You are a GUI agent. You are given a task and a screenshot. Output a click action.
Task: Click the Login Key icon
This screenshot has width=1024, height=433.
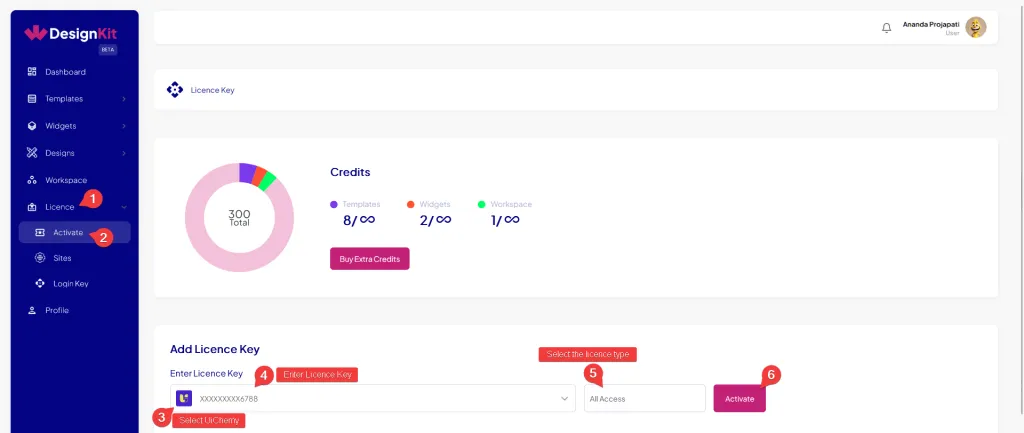pos(40,284)
